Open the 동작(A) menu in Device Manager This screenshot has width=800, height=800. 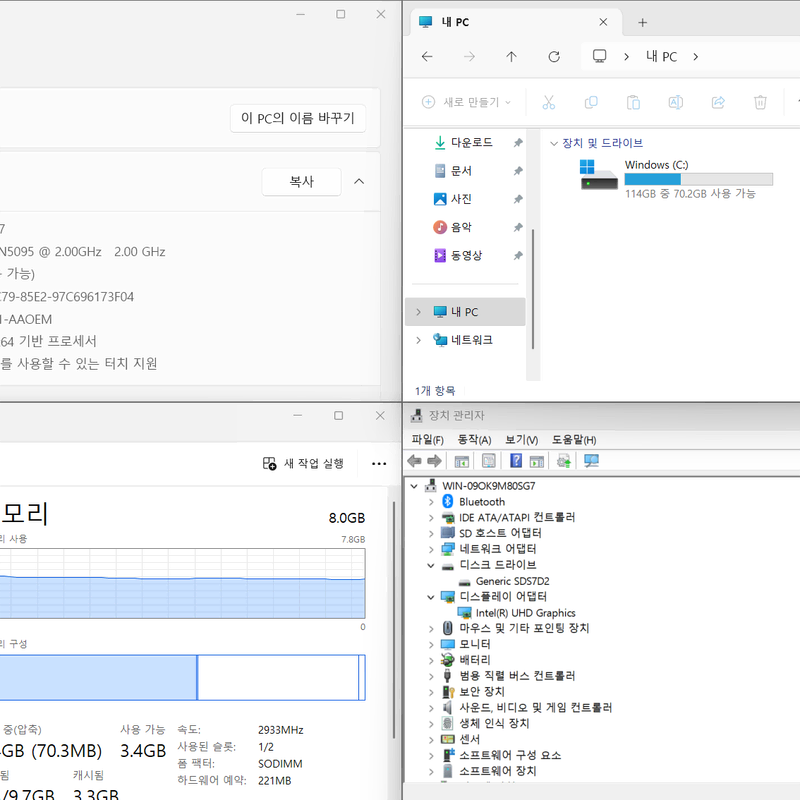click(474, 439)
